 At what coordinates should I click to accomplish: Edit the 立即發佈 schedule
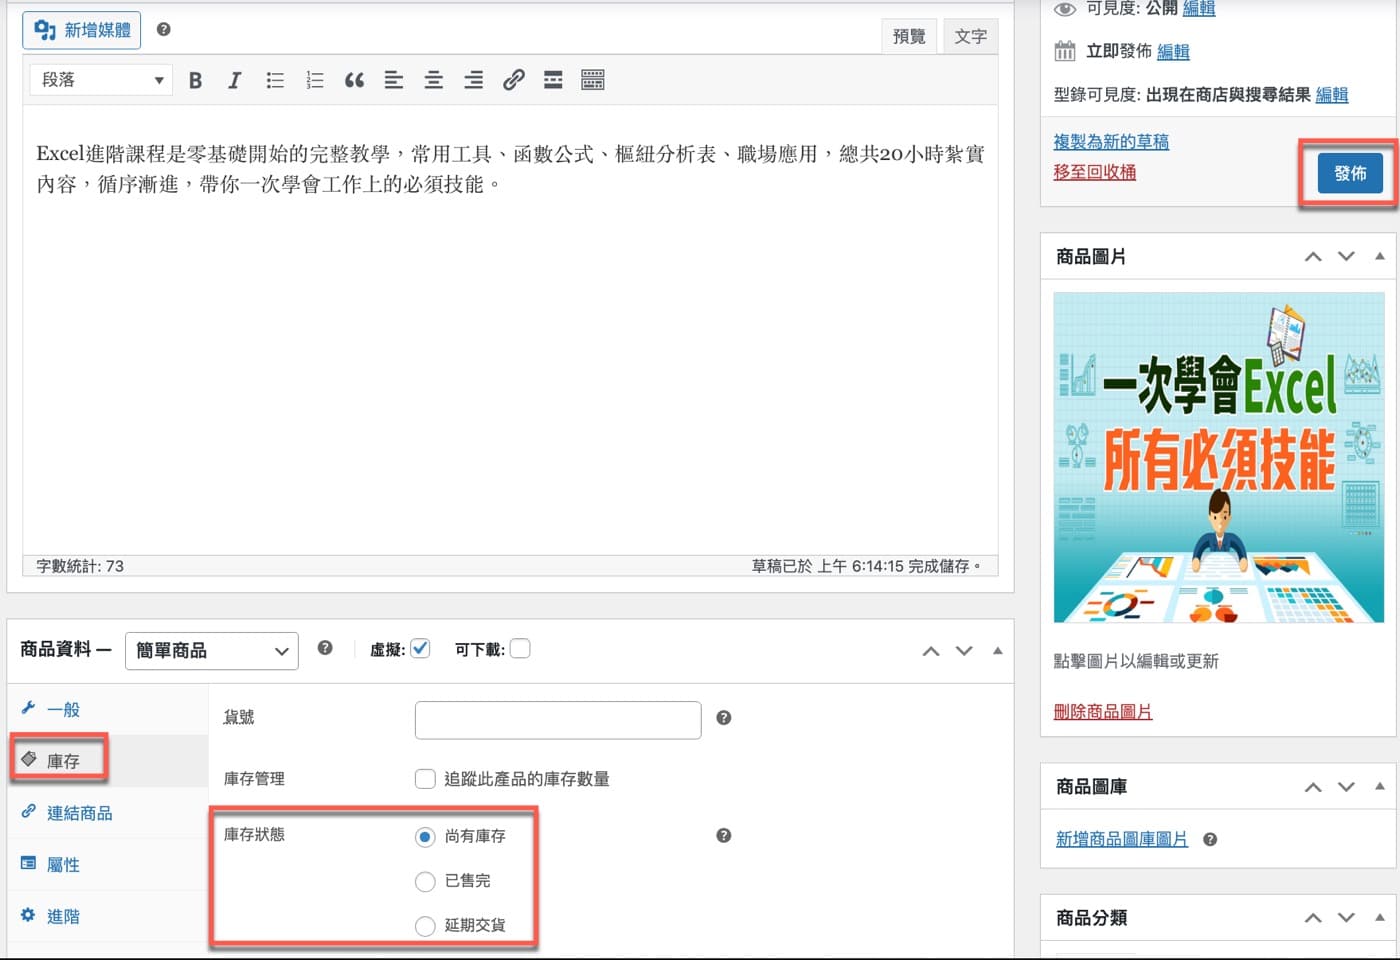1173,52
